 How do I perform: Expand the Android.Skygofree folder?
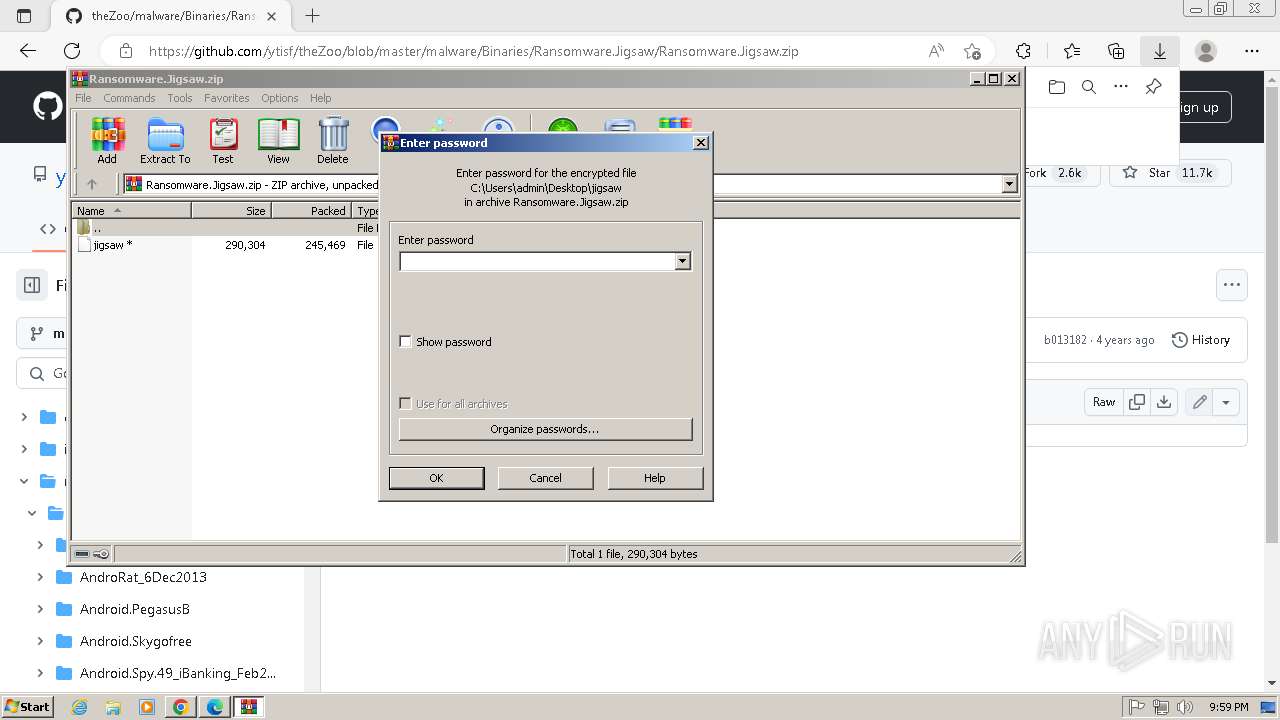40,641
